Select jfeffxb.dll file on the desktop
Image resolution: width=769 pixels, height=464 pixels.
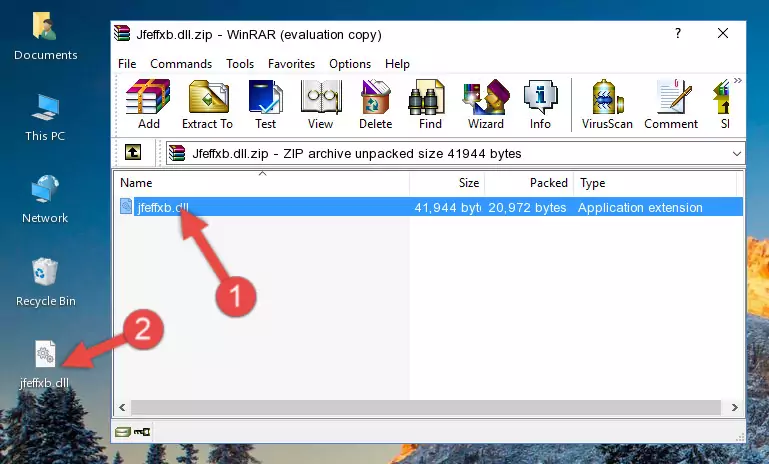click(x=45, y=365)
